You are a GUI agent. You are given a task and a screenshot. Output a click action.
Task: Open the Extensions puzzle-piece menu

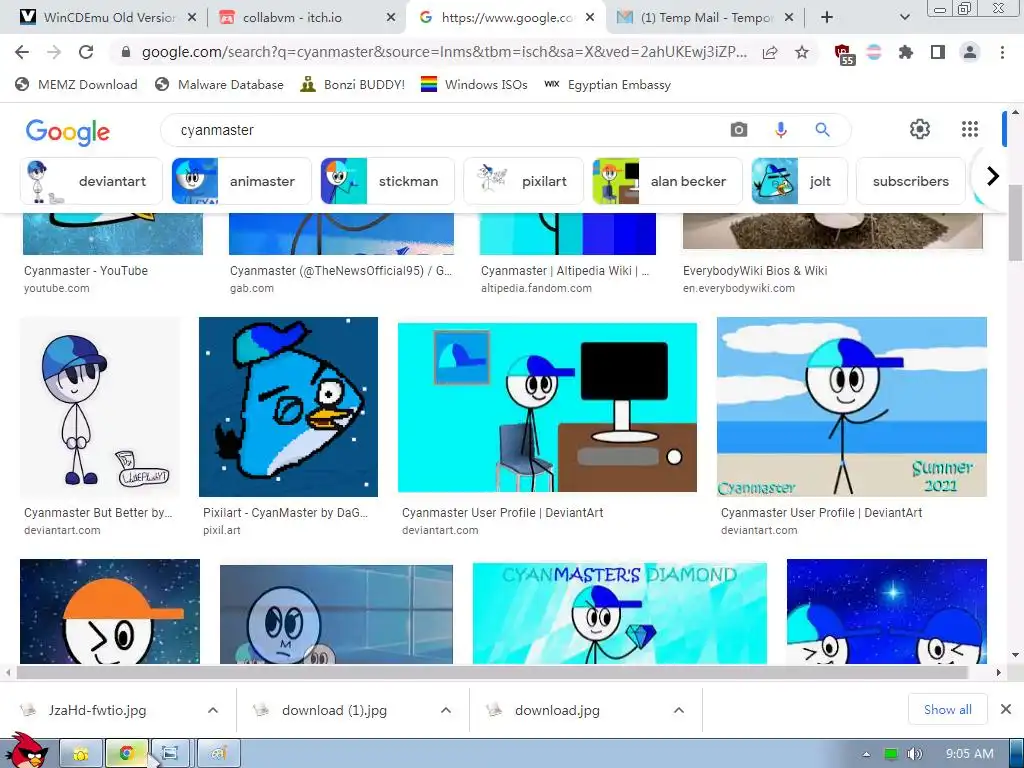[x=906, y=52]
